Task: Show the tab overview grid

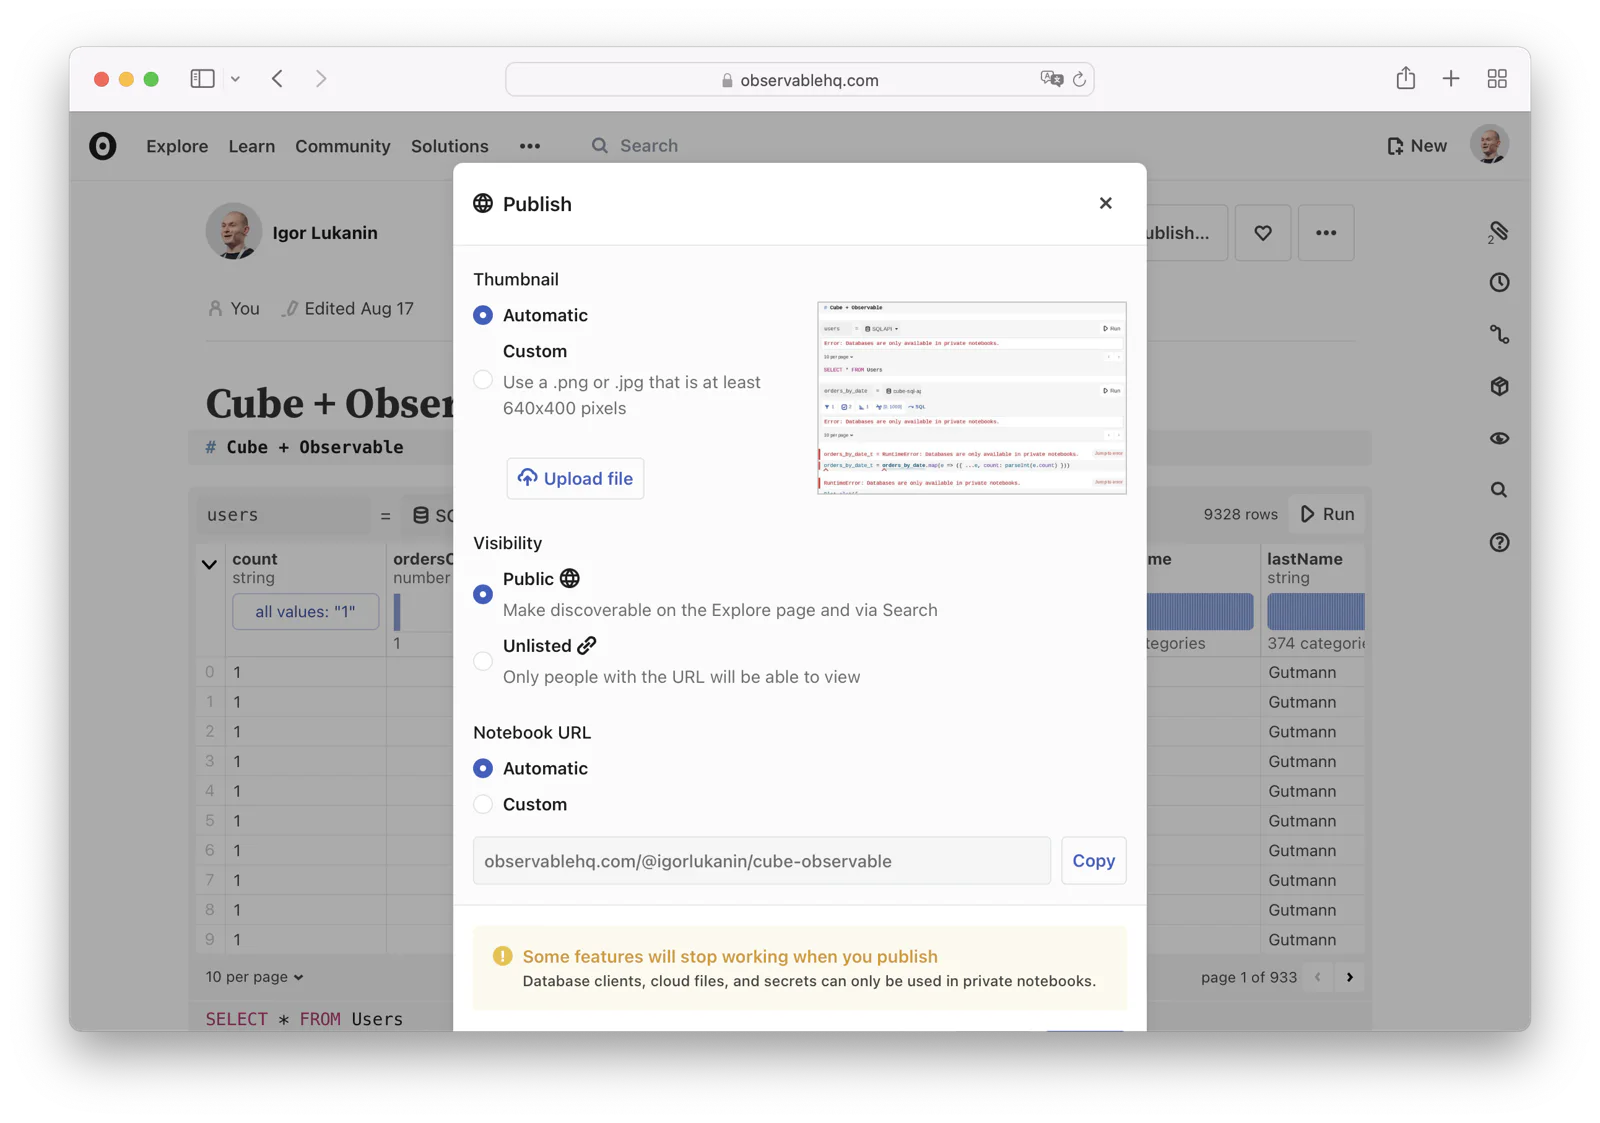Action: 1497,78
